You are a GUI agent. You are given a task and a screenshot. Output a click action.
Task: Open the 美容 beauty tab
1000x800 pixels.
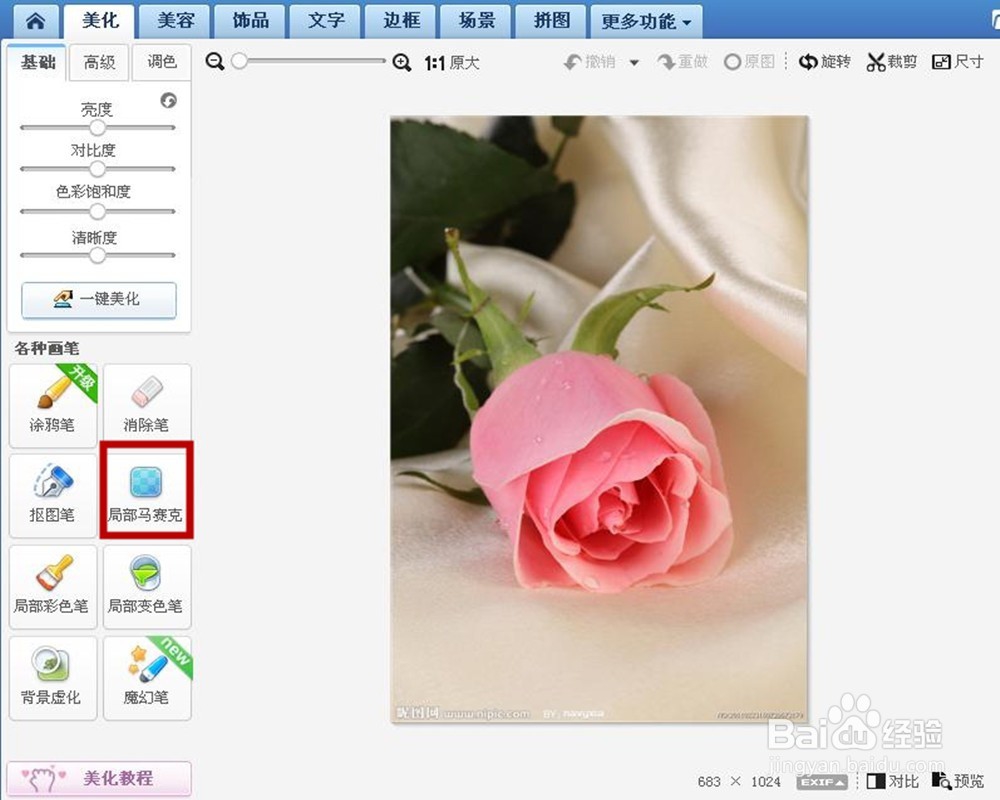173,20
